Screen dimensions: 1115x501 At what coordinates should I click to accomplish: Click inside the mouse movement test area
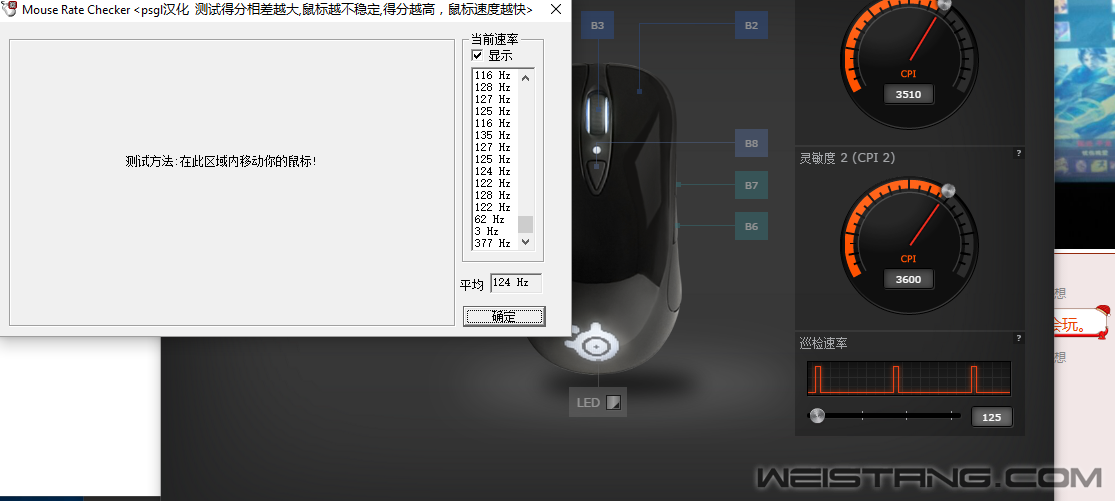point(232,183)
